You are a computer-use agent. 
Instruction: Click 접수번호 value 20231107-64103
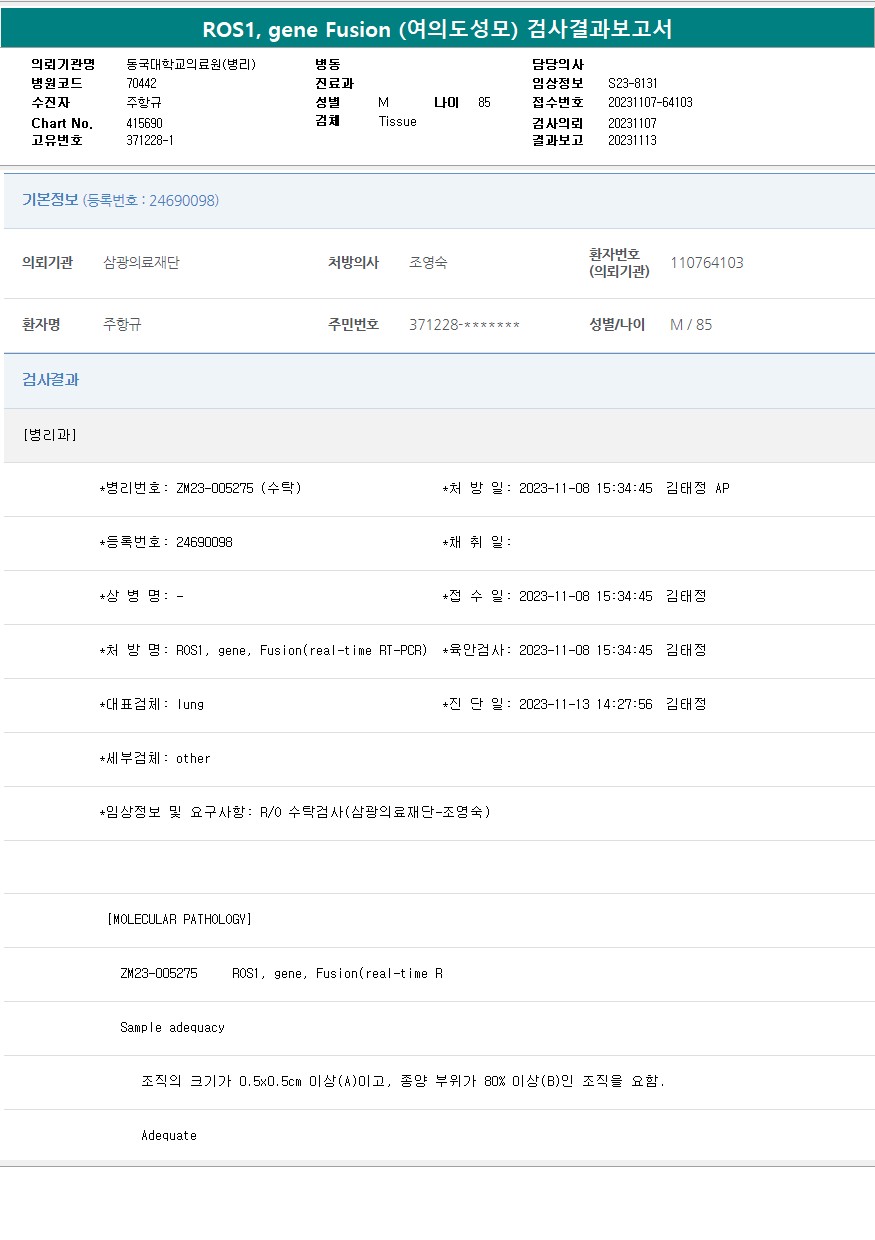pos(650,103)
